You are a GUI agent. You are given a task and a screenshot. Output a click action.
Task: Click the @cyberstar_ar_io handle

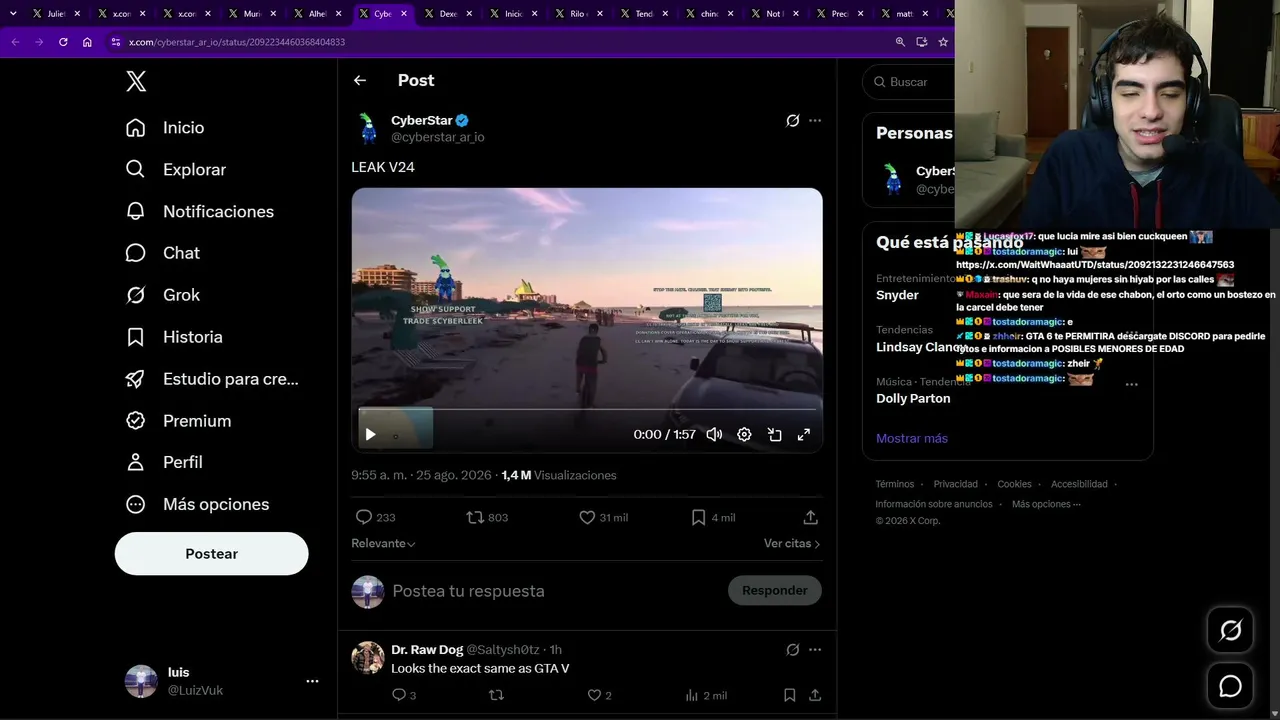[438, 137]
